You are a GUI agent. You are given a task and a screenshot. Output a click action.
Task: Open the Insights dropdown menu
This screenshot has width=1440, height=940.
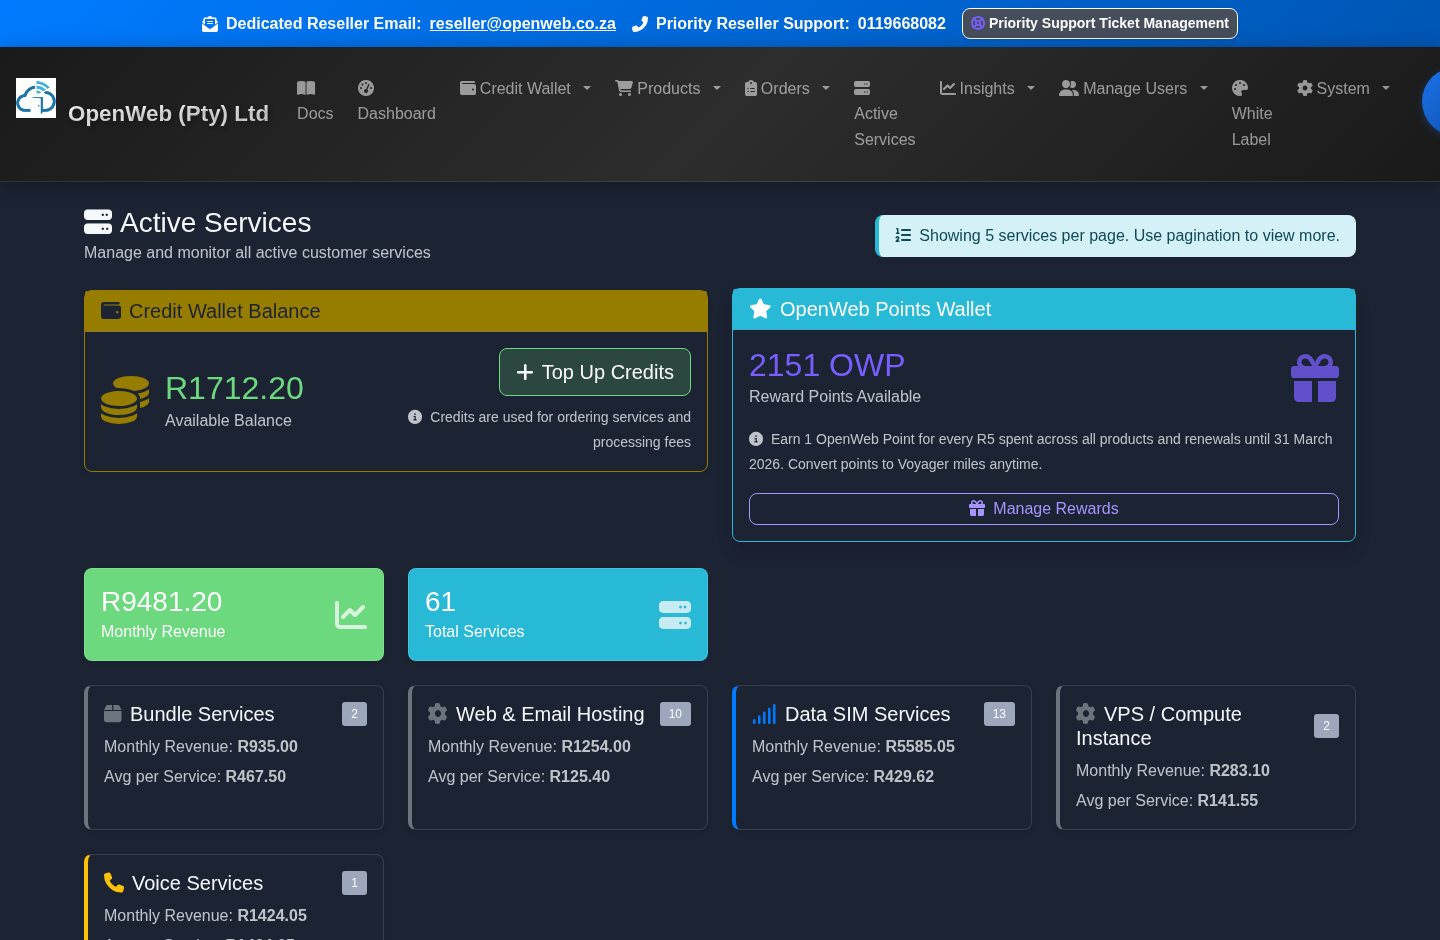coord(987,88)
